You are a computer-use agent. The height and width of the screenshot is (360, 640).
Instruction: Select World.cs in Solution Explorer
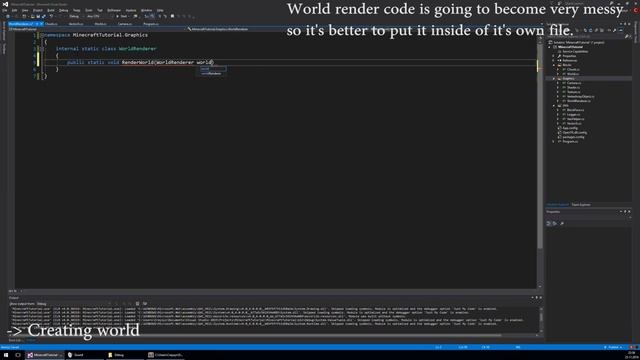tap(573, 74)
